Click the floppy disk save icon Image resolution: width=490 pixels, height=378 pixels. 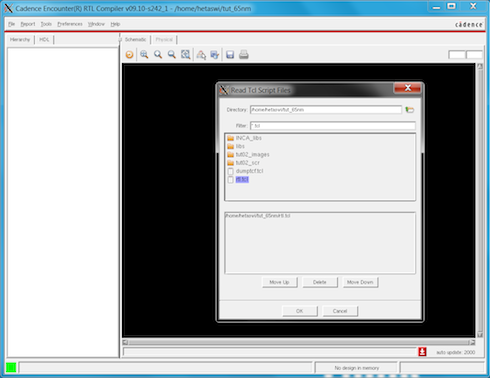230,55
